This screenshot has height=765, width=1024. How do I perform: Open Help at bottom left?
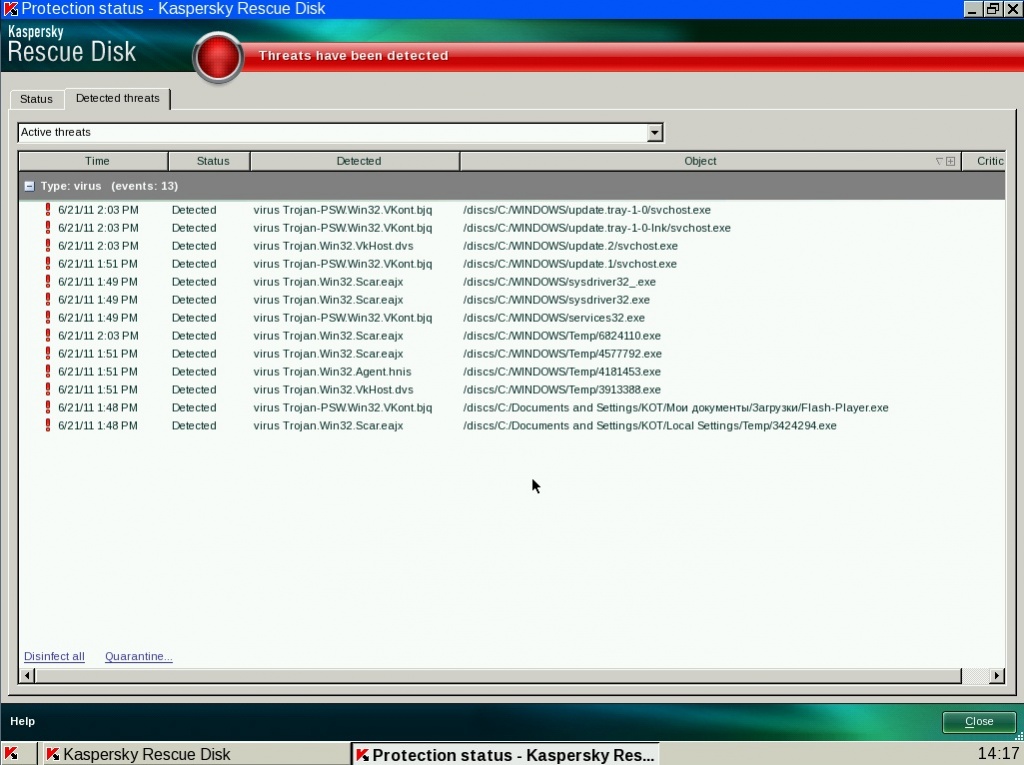pyautogui.click(x=22, y=721)
